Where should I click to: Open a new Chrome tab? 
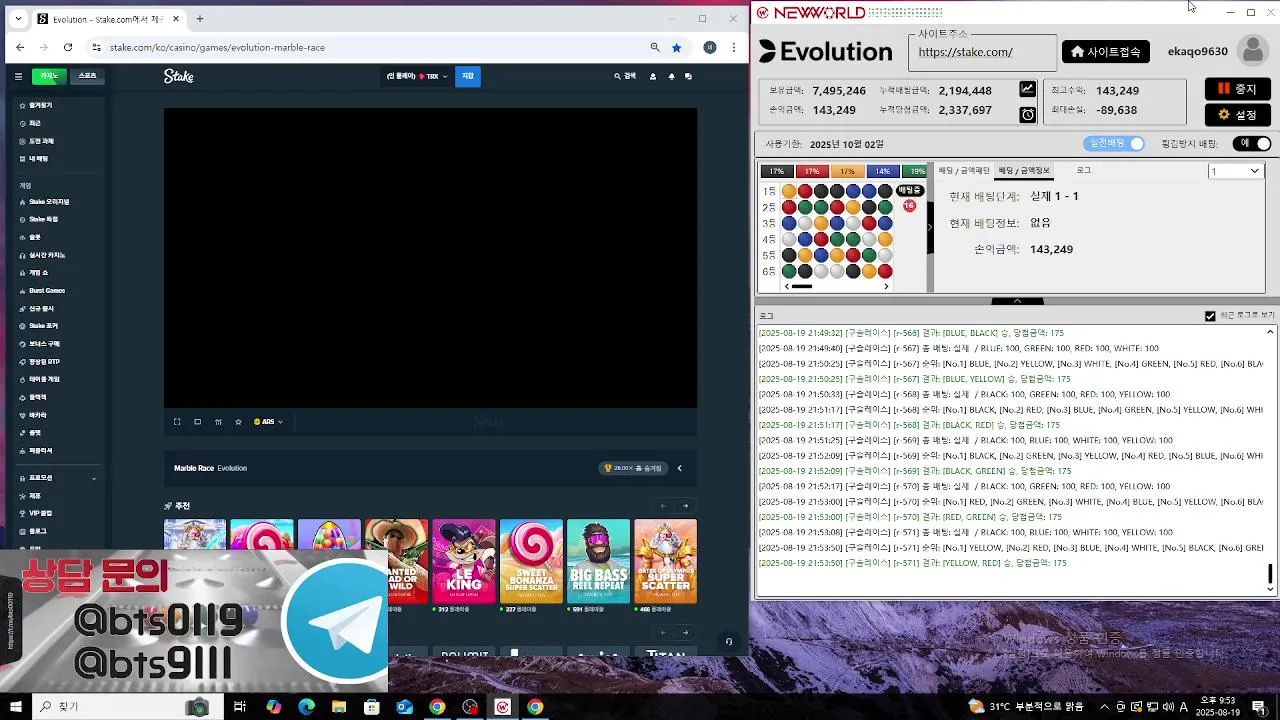(200, 18)
